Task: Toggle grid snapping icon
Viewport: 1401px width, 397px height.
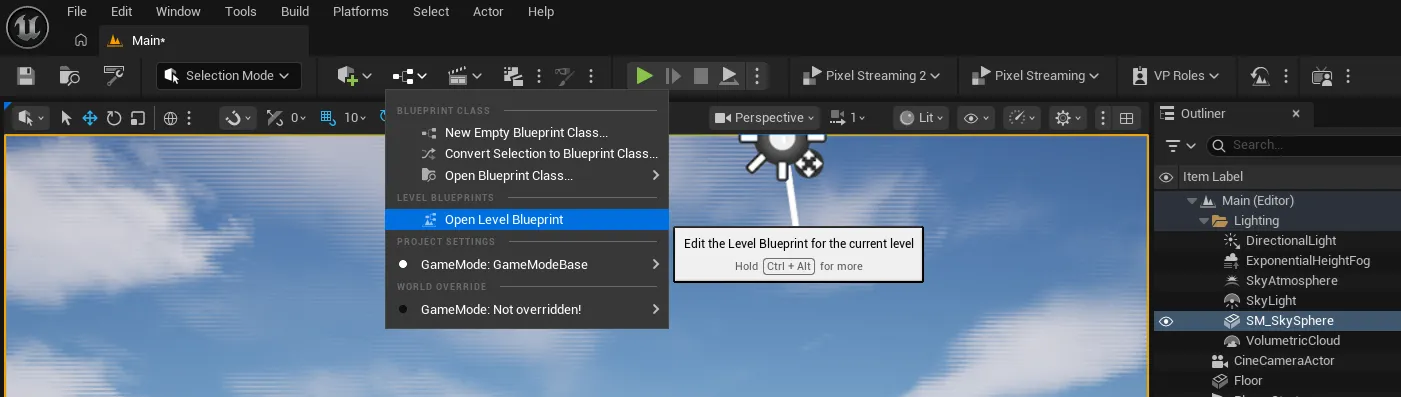Action: tap(328, 118)
